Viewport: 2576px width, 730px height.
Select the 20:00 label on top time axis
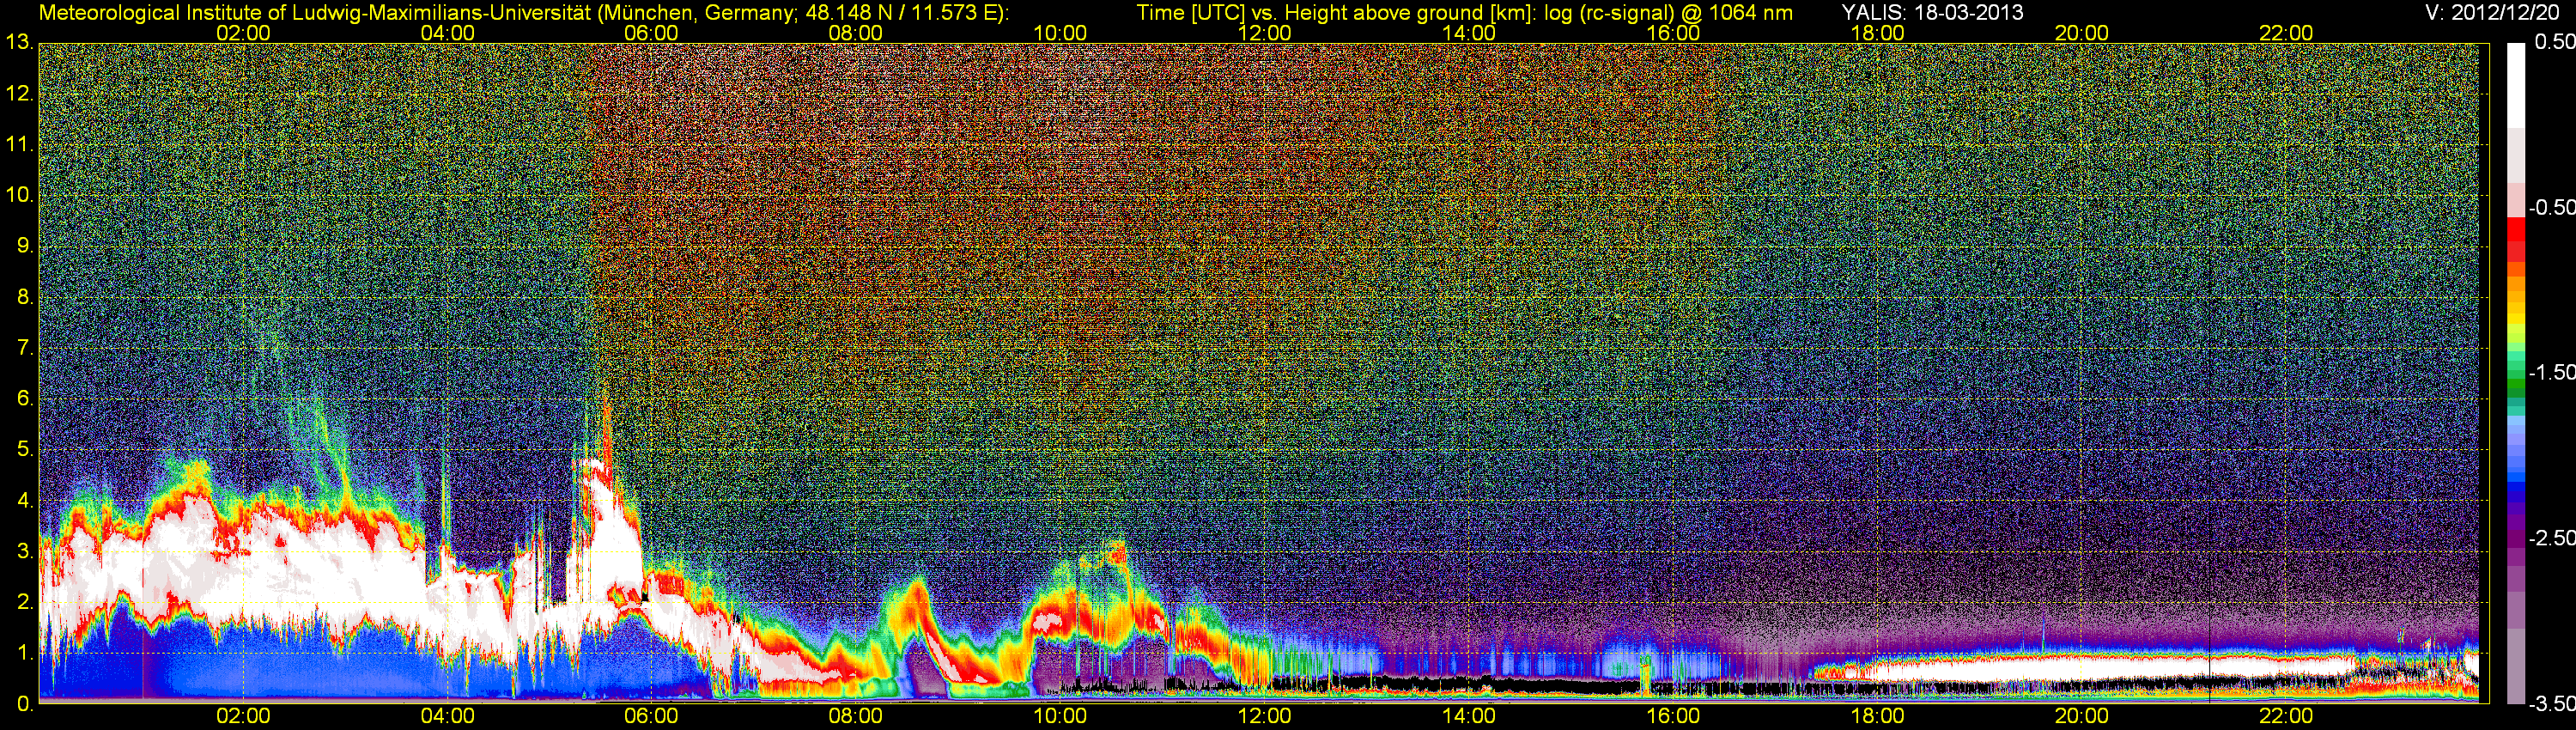[2082, 33]
